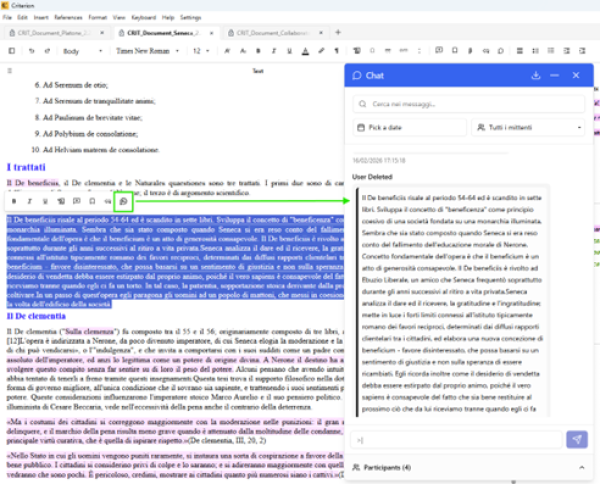Toggle Italic in the floating selection toolbar

click(x=30, y=203)
